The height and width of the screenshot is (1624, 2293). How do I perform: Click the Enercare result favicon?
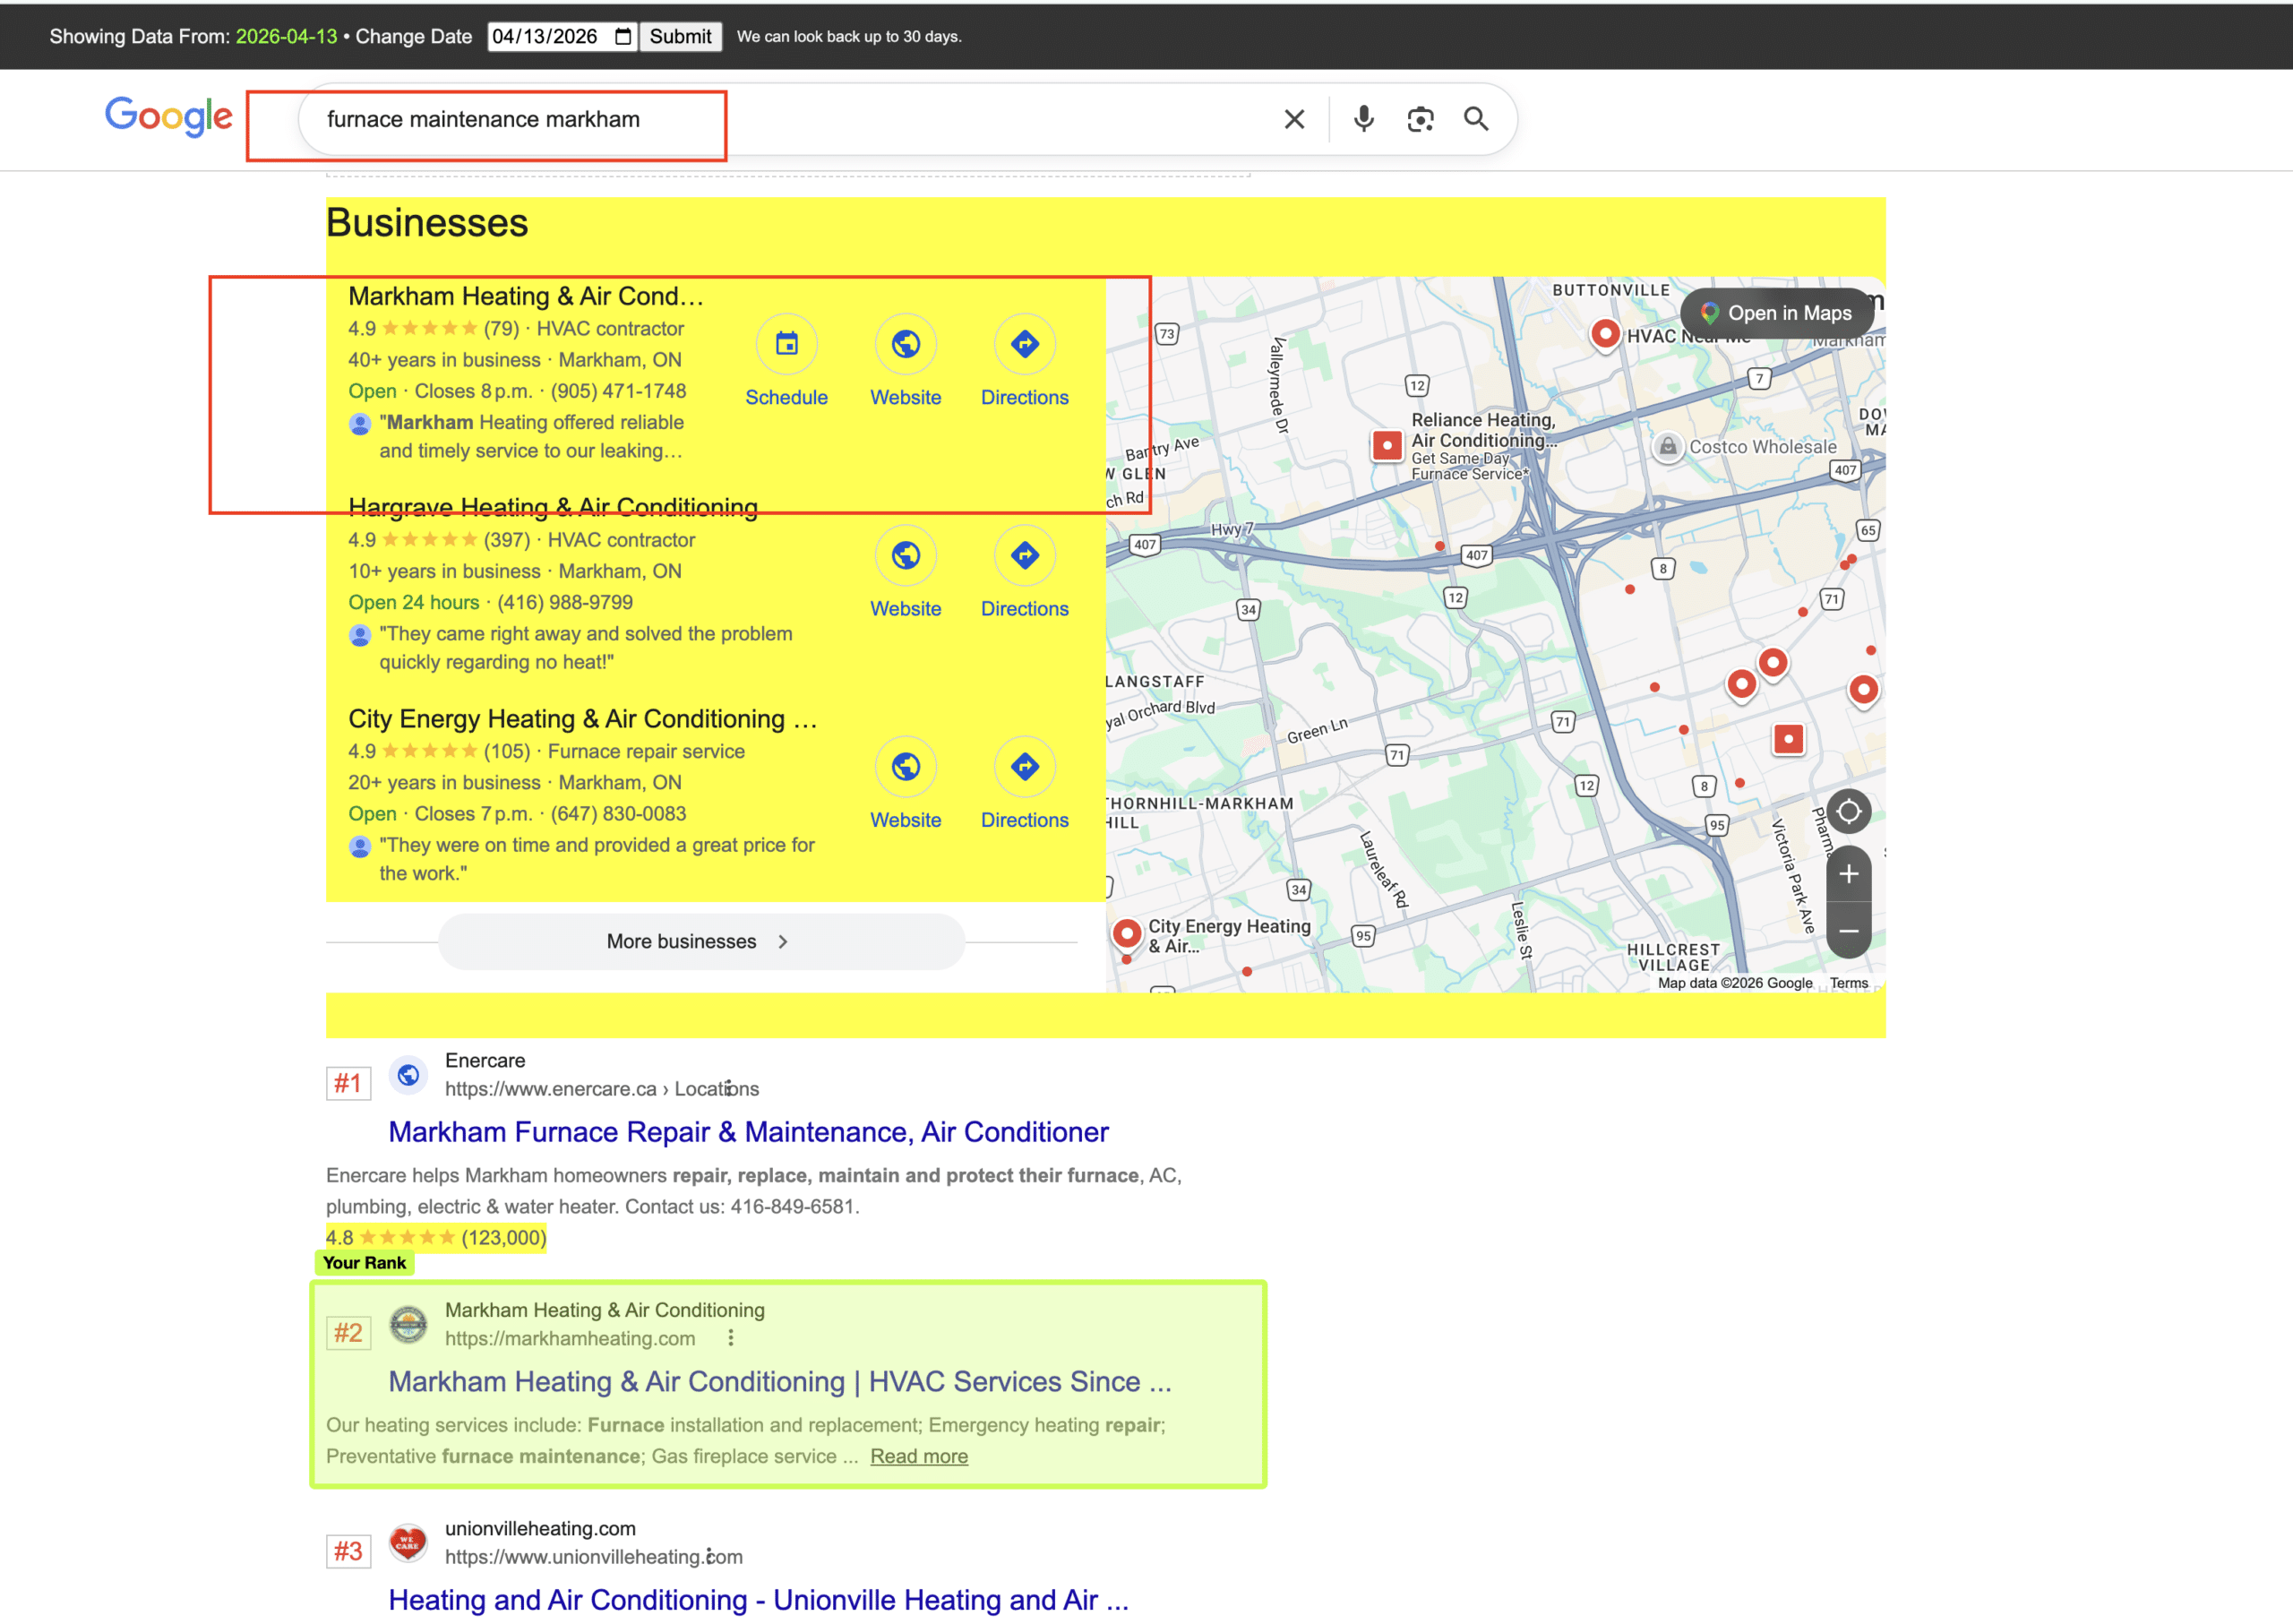(408, 1075)
